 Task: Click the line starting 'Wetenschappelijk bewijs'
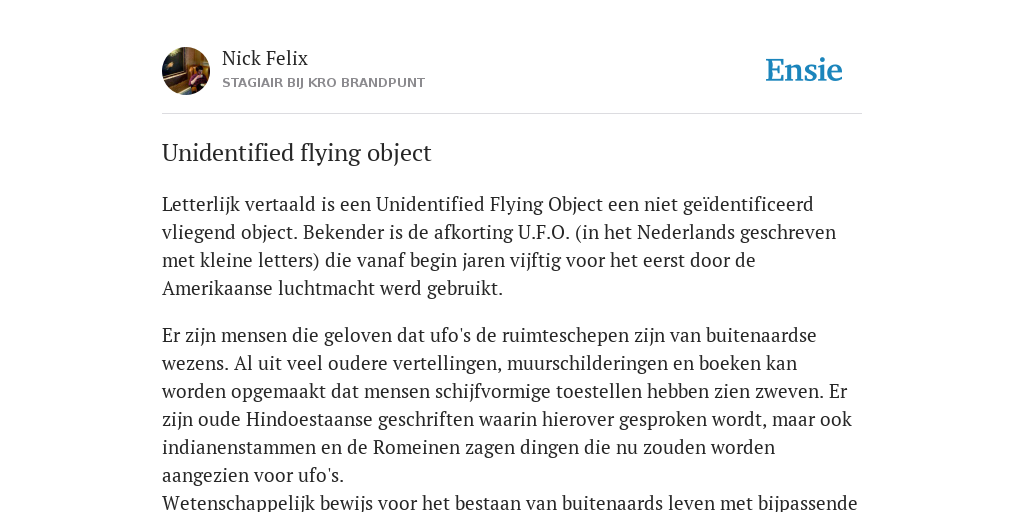pyautogui.click(x=509, y=503)
